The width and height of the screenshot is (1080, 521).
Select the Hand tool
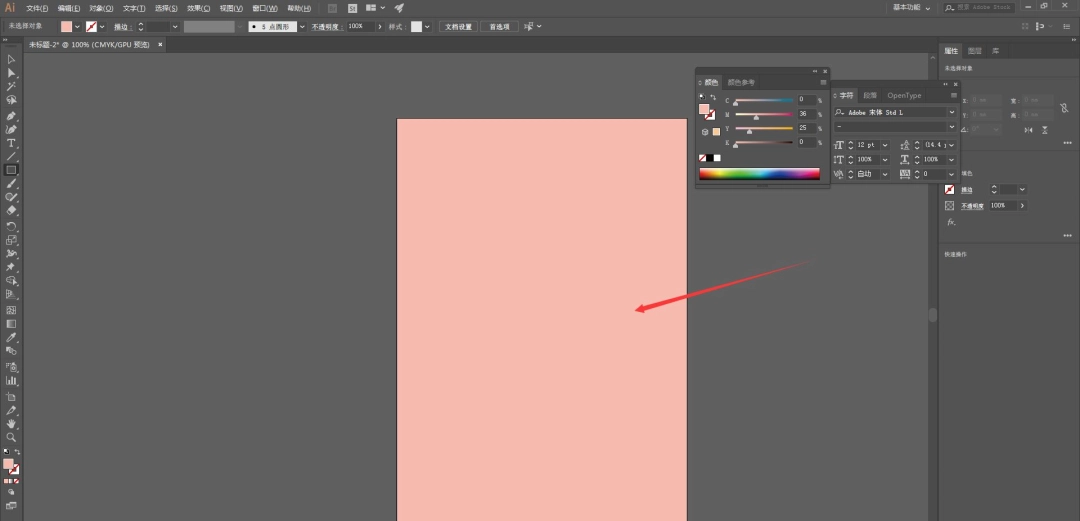coord(11,424)
